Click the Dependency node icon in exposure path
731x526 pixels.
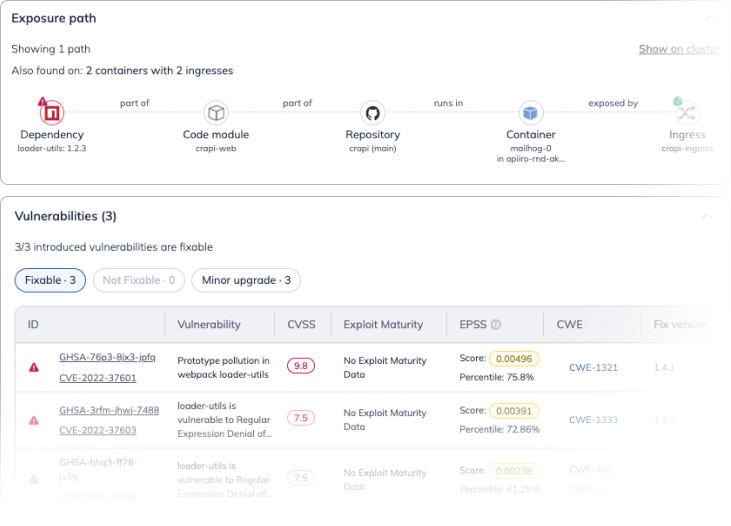[51, 111]
